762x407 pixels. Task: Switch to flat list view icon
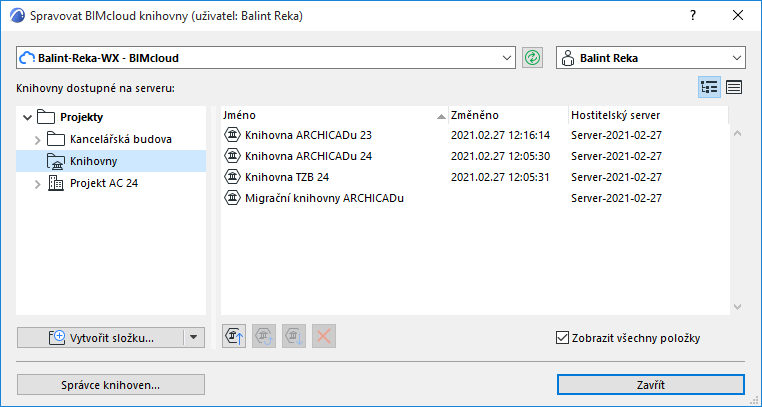tap(734, 87)
